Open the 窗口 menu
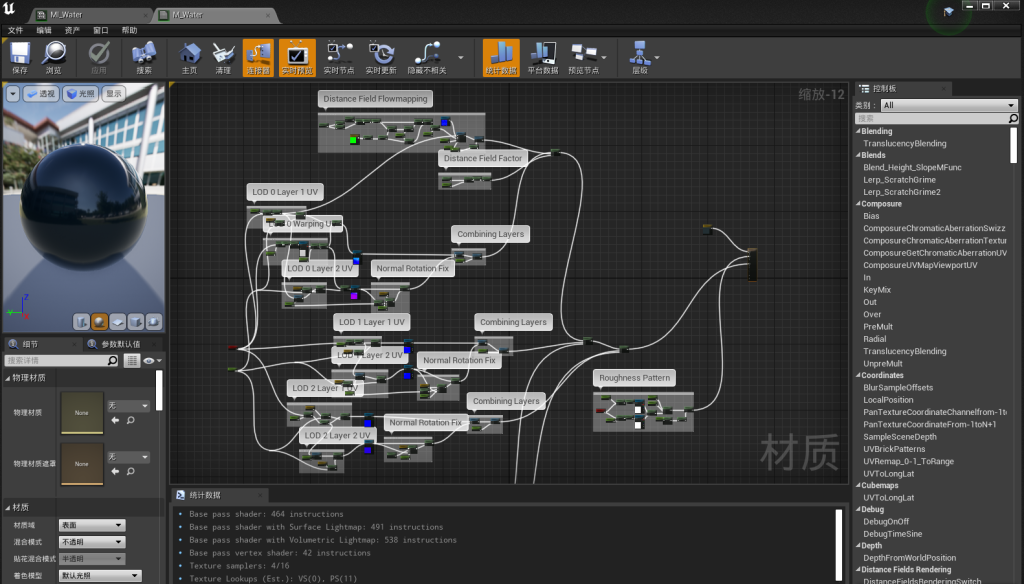Viewport: 1024px width, 584px height. (101, 30)
